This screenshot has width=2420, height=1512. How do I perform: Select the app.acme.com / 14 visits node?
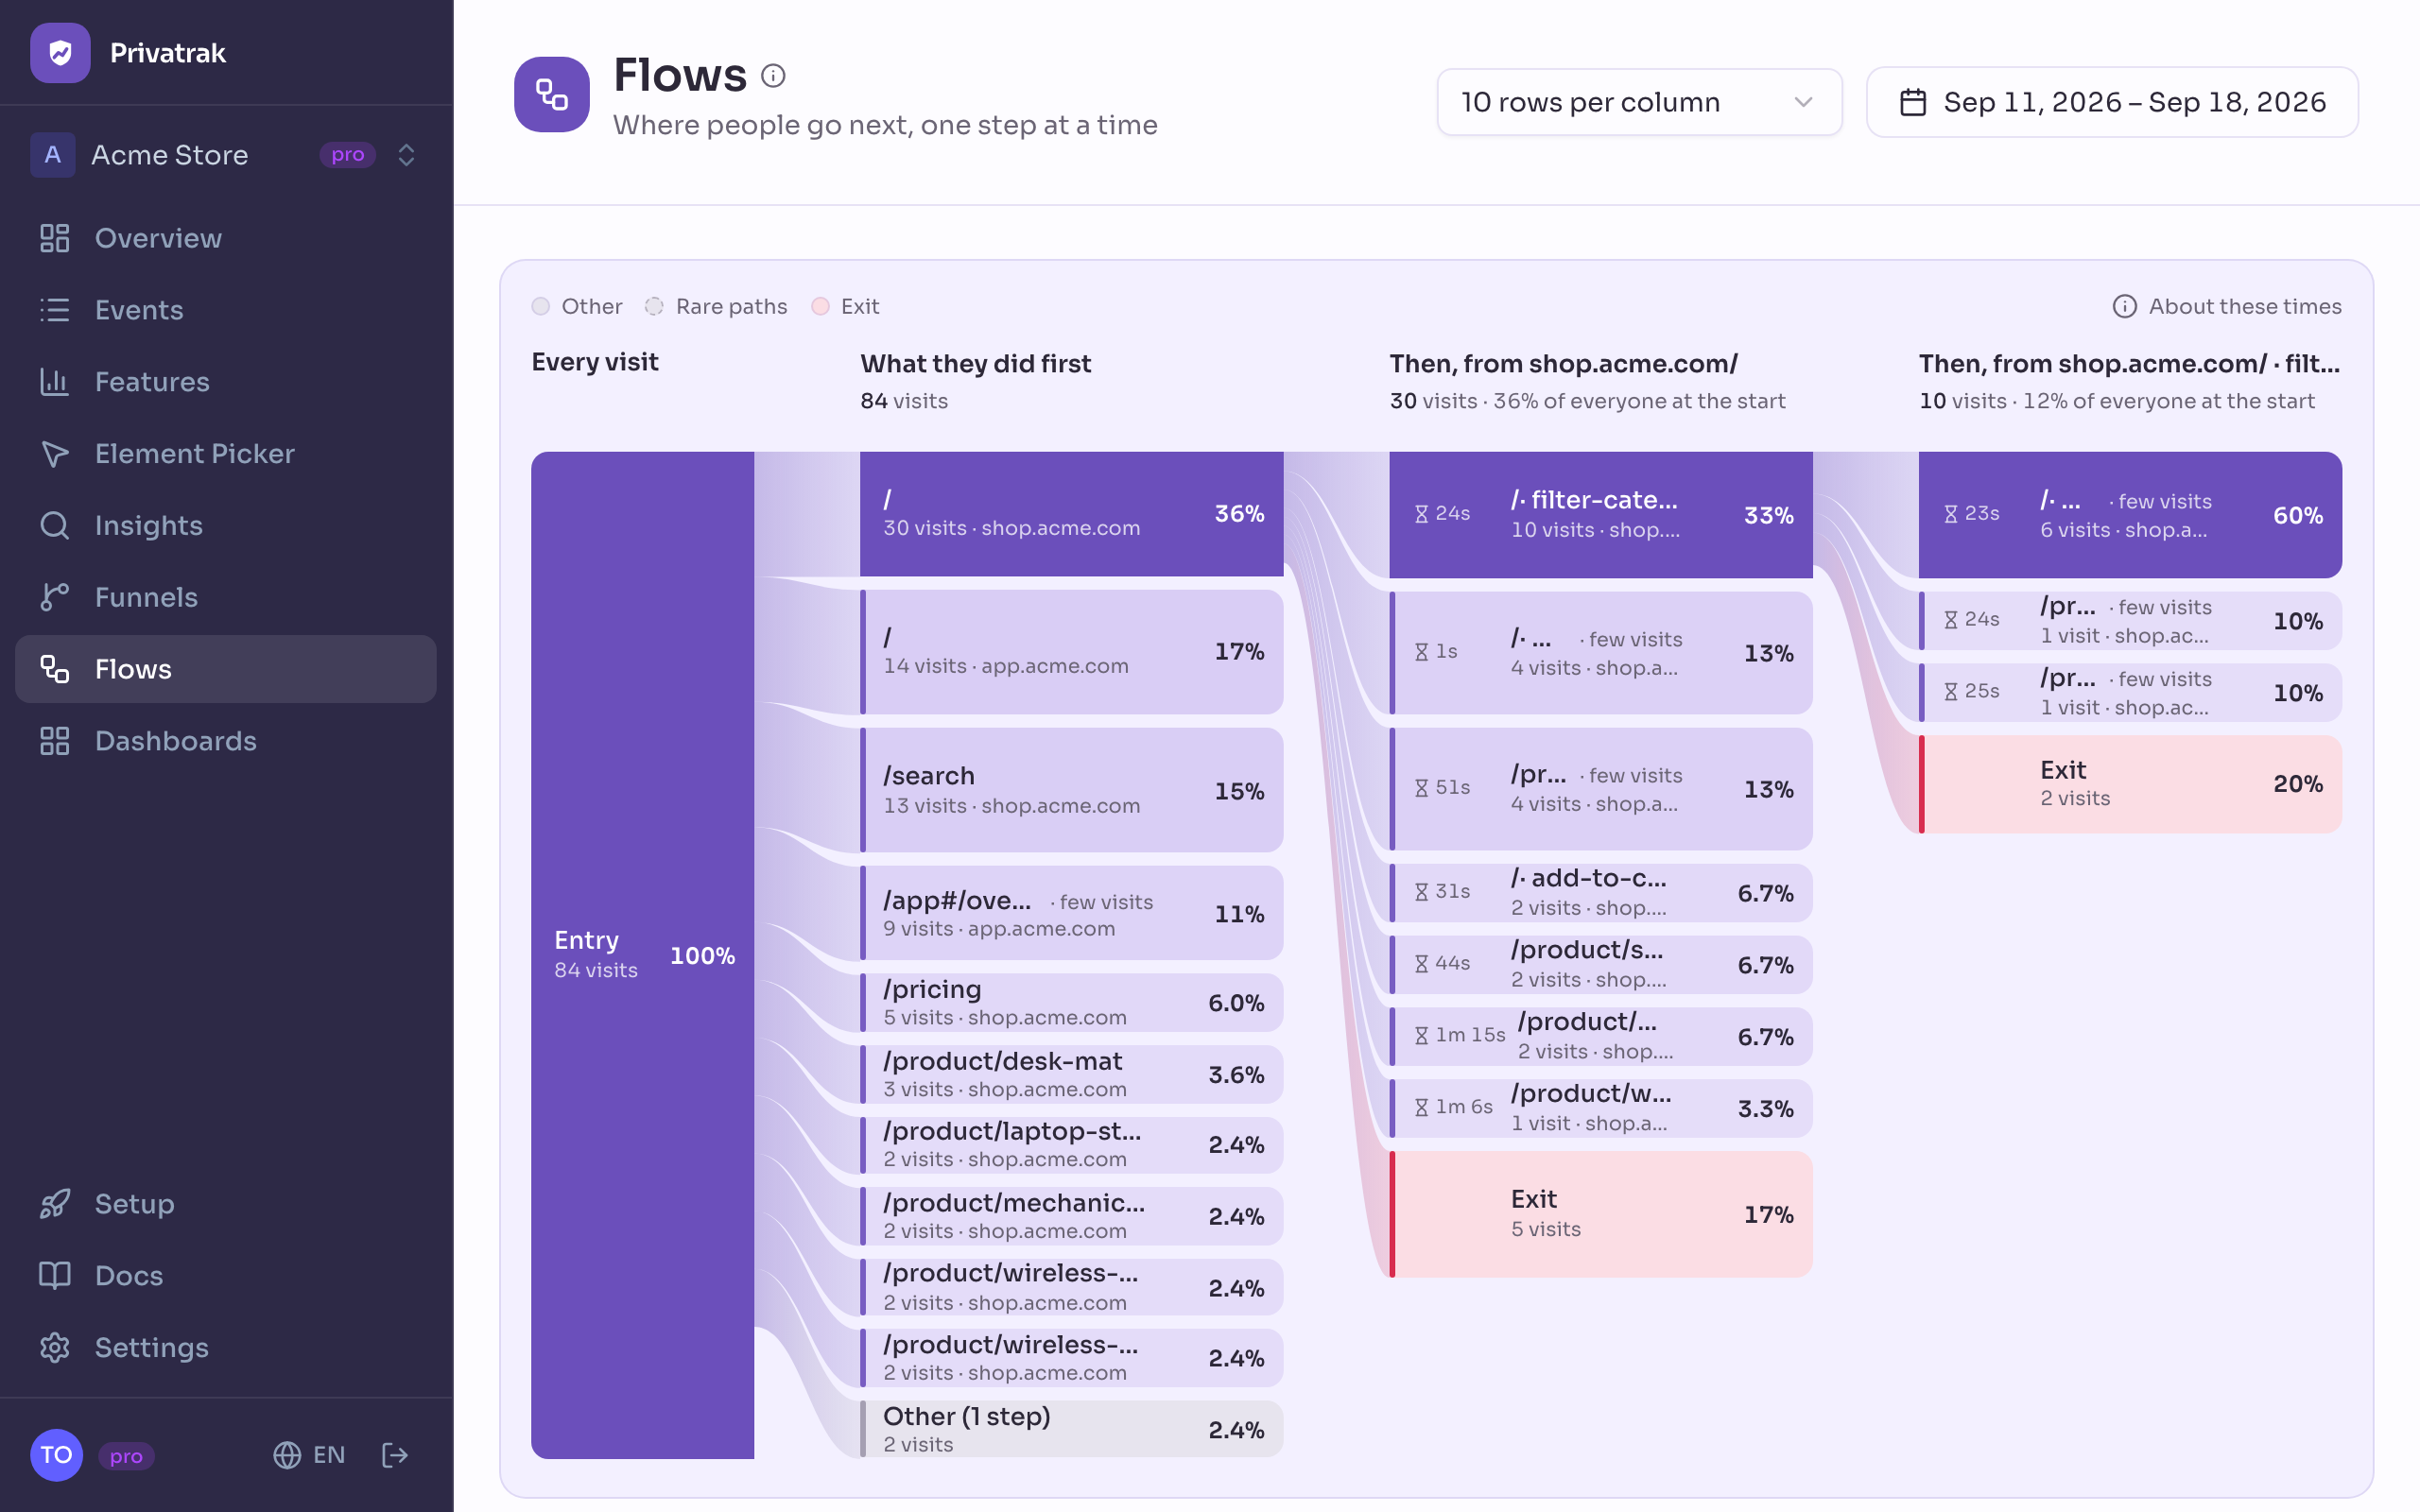[x=1072, y=652]
